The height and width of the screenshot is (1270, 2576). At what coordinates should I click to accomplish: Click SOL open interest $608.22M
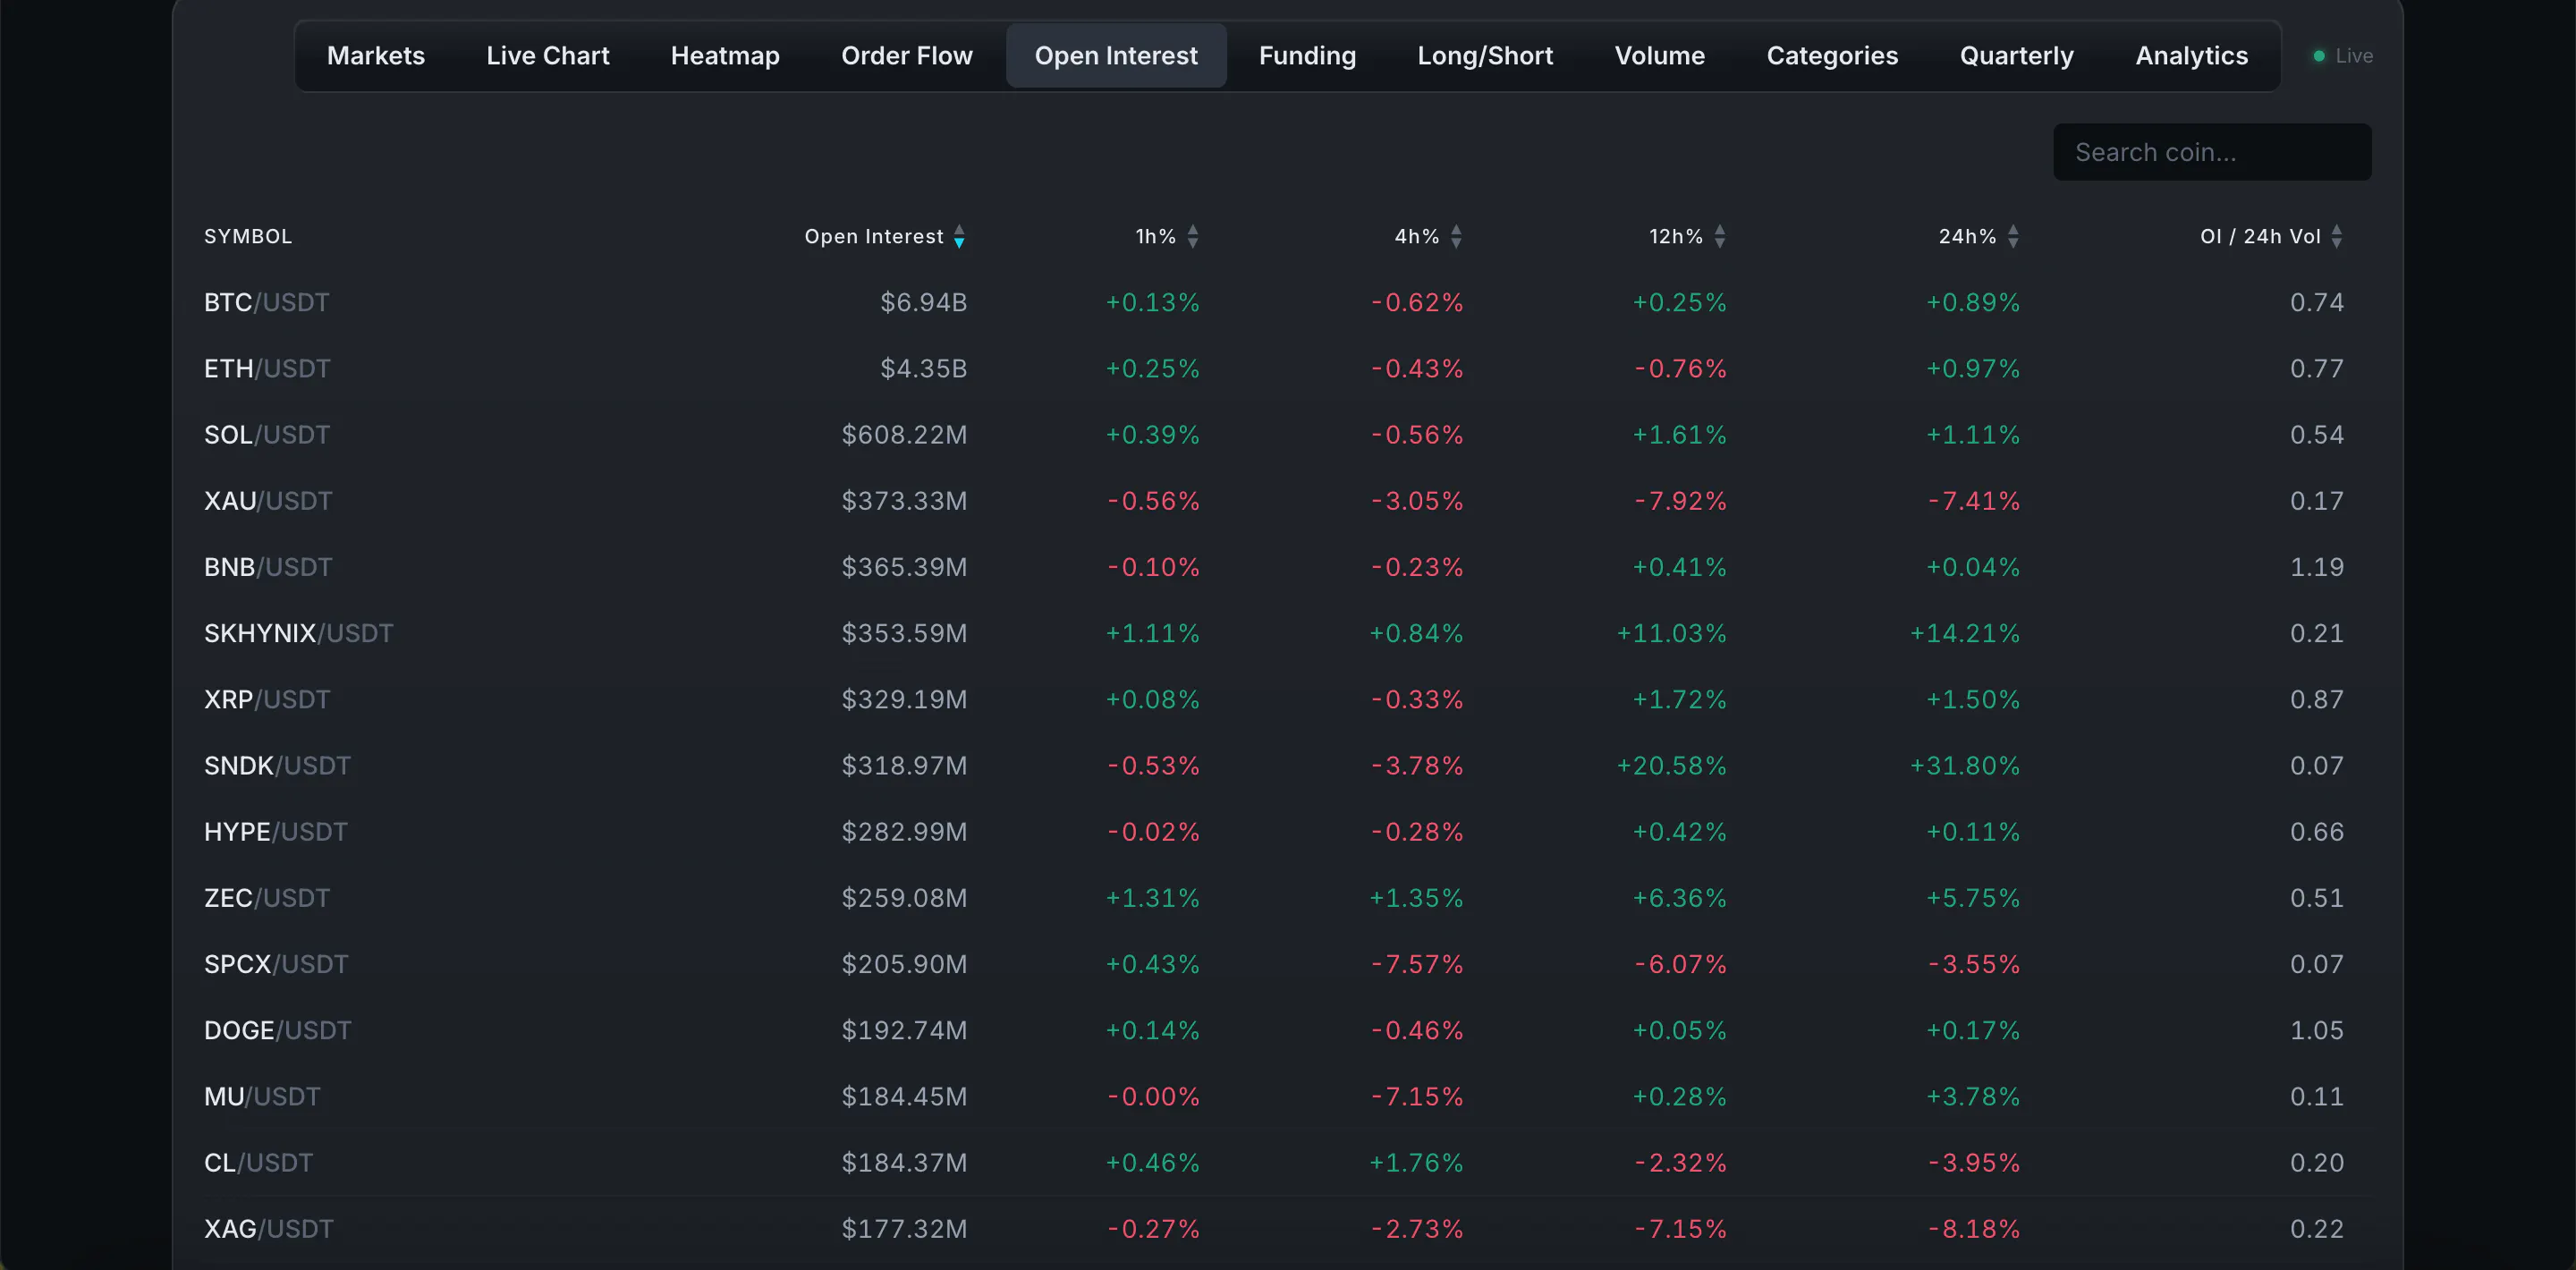click(x=905, y=435)
